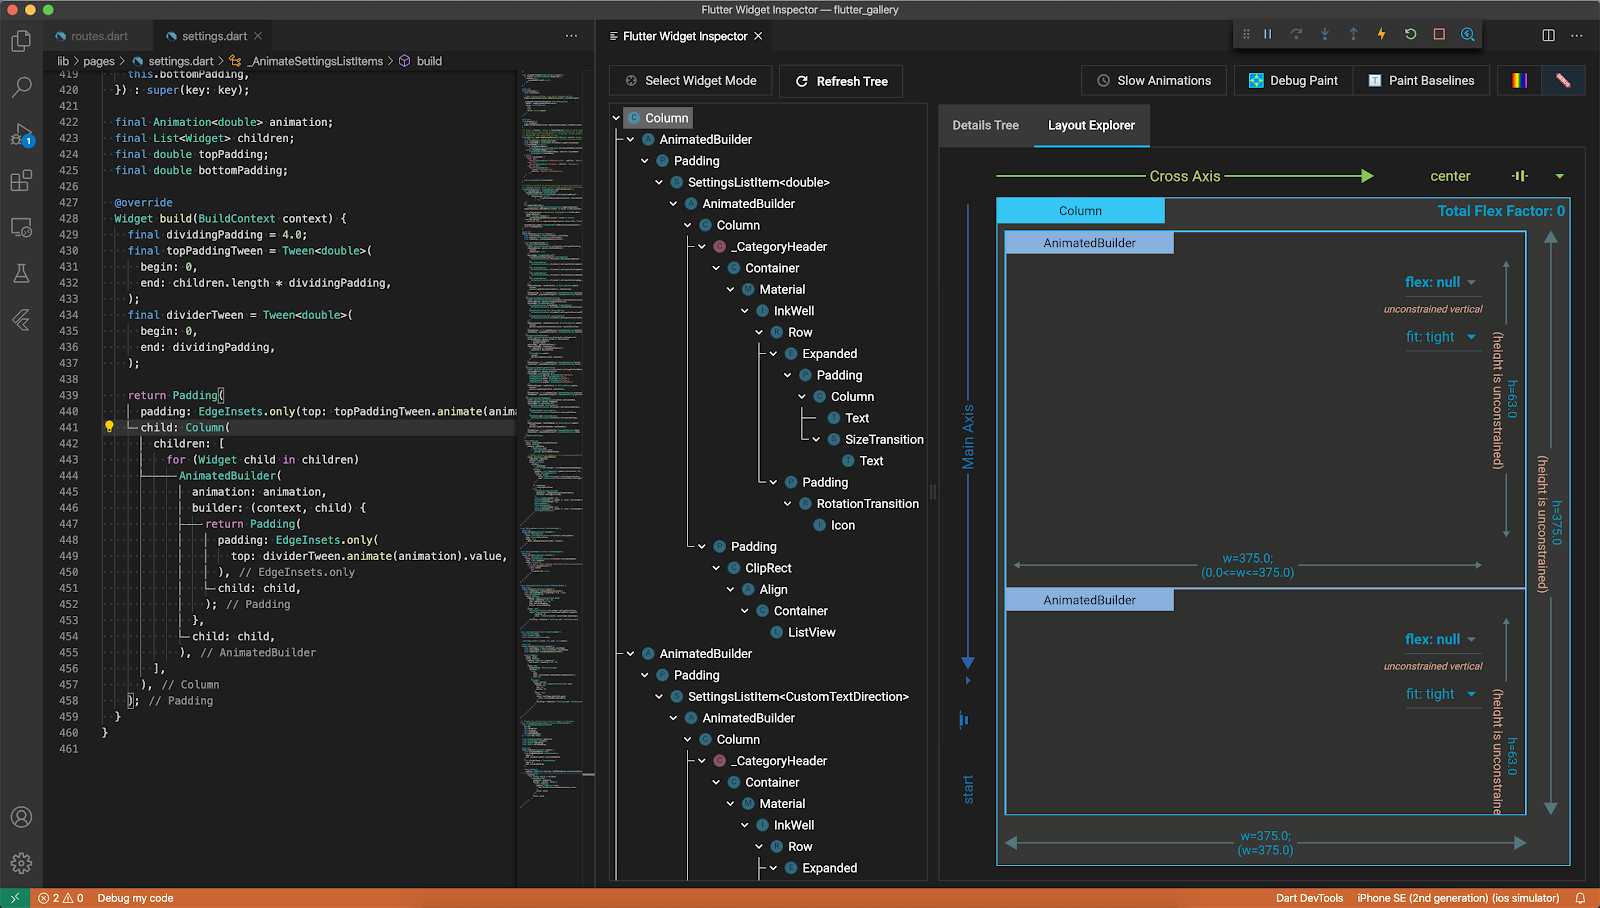Click the Select Widget Mode button
This screenshot has height=908, width=1600.
[x=690, y=81]
